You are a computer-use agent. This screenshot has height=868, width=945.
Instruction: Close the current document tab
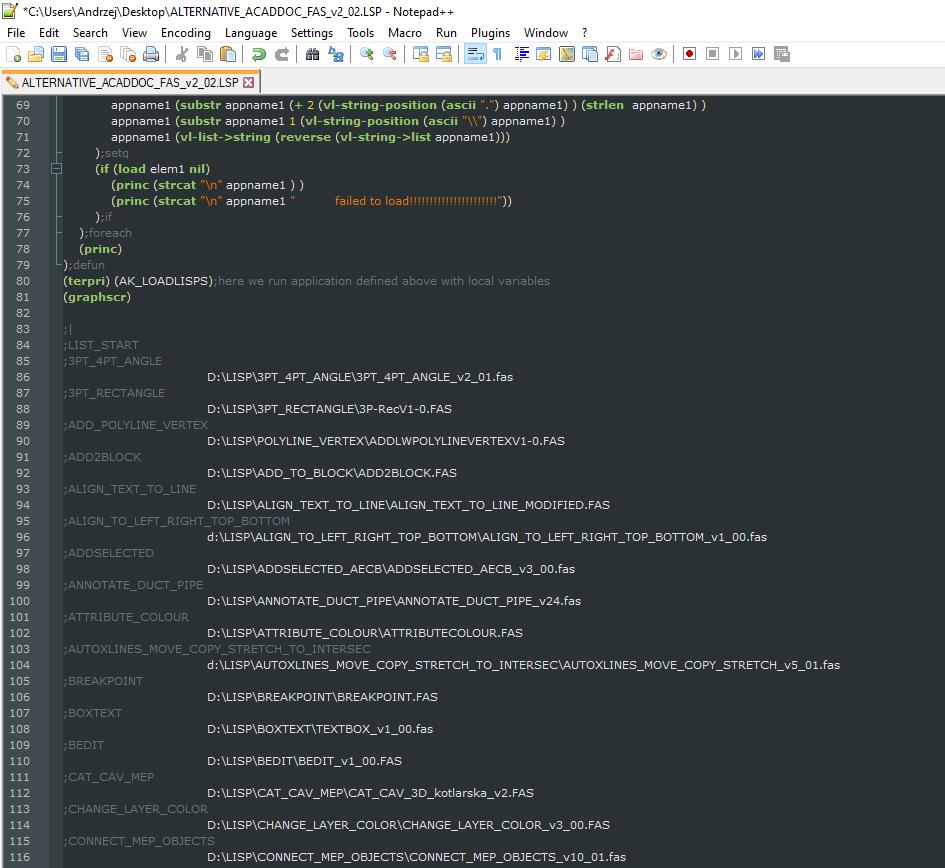point(249,84)
